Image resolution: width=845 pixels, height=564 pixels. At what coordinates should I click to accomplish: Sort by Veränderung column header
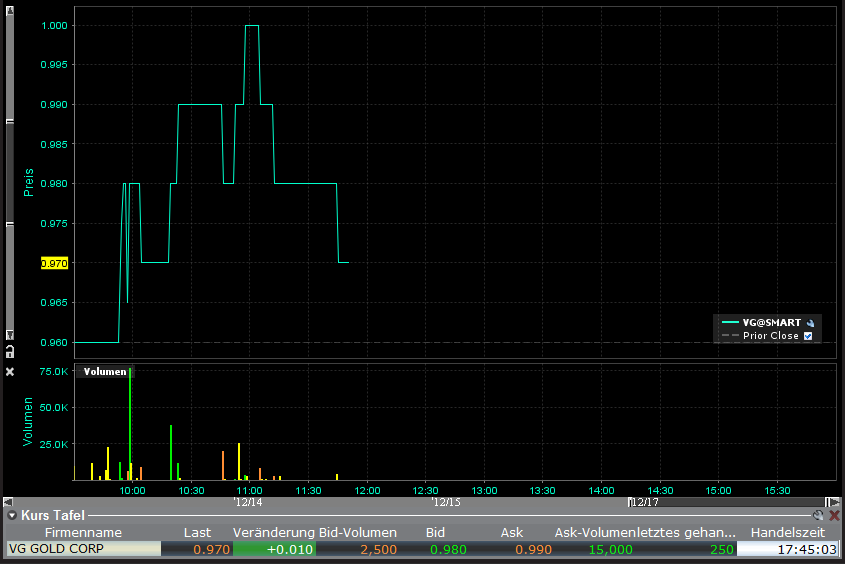[275, 532]
